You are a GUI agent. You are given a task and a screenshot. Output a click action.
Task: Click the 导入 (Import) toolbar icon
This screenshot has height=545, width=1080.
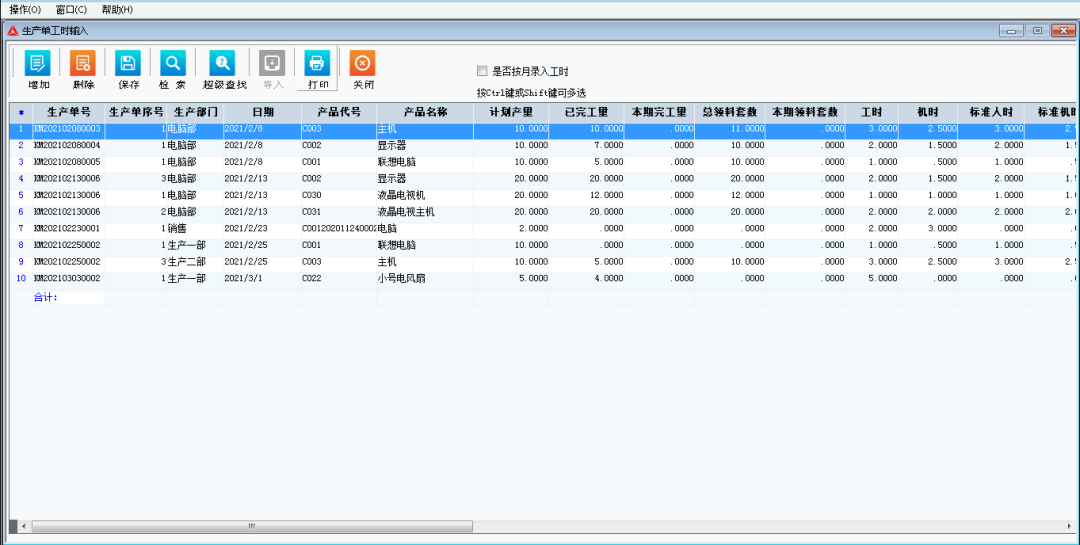pyautogui.click(x=272, y=64)
